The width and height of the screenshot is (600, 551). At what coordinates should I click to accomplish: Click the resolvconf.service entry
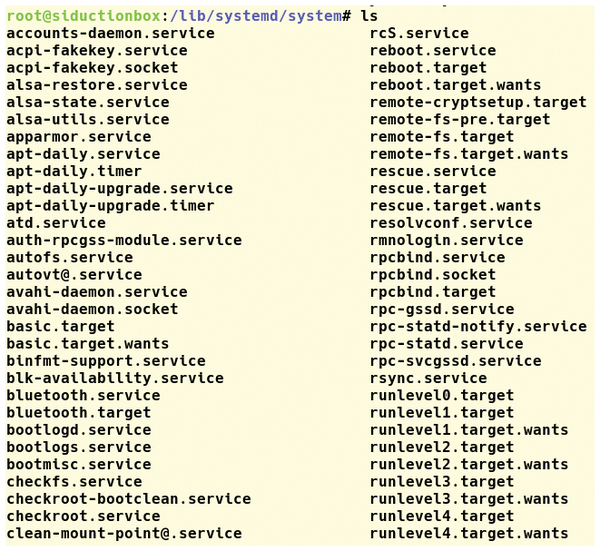point(451,223)
